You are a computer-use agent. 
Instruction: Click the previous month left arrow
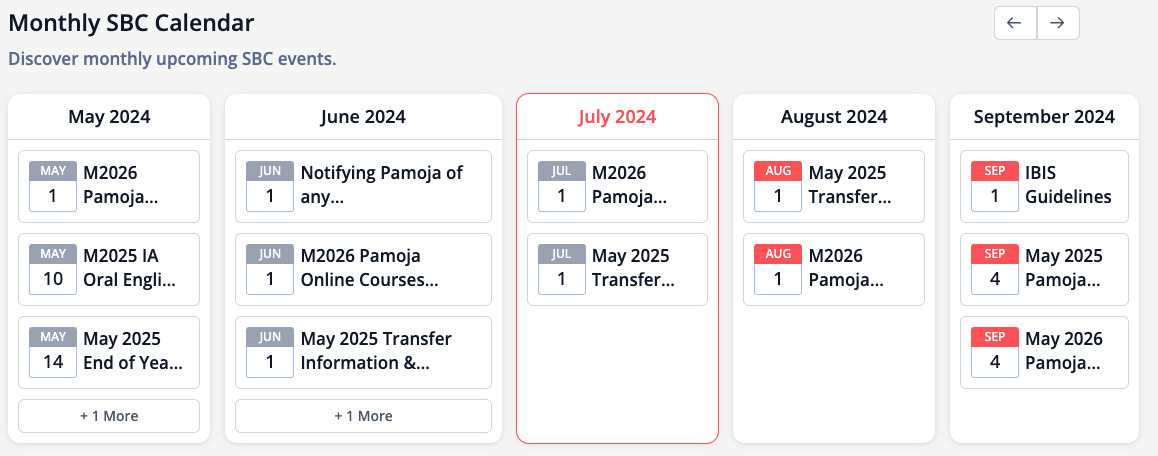pos(1015,23)
